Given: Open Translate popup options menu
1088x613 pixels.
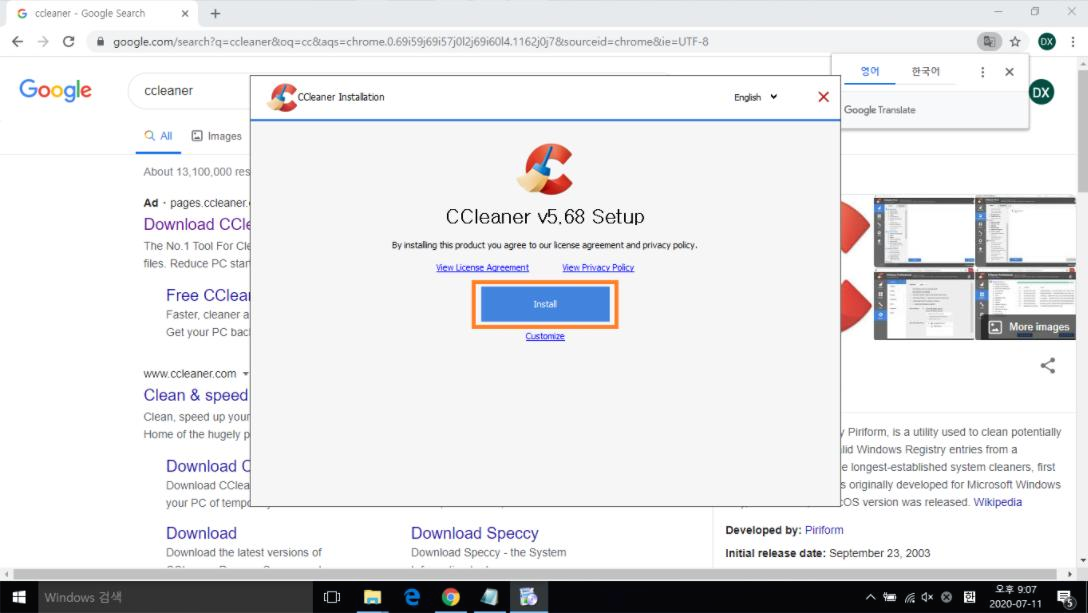Looking at the screenshot, I should (x=982, y=72).
